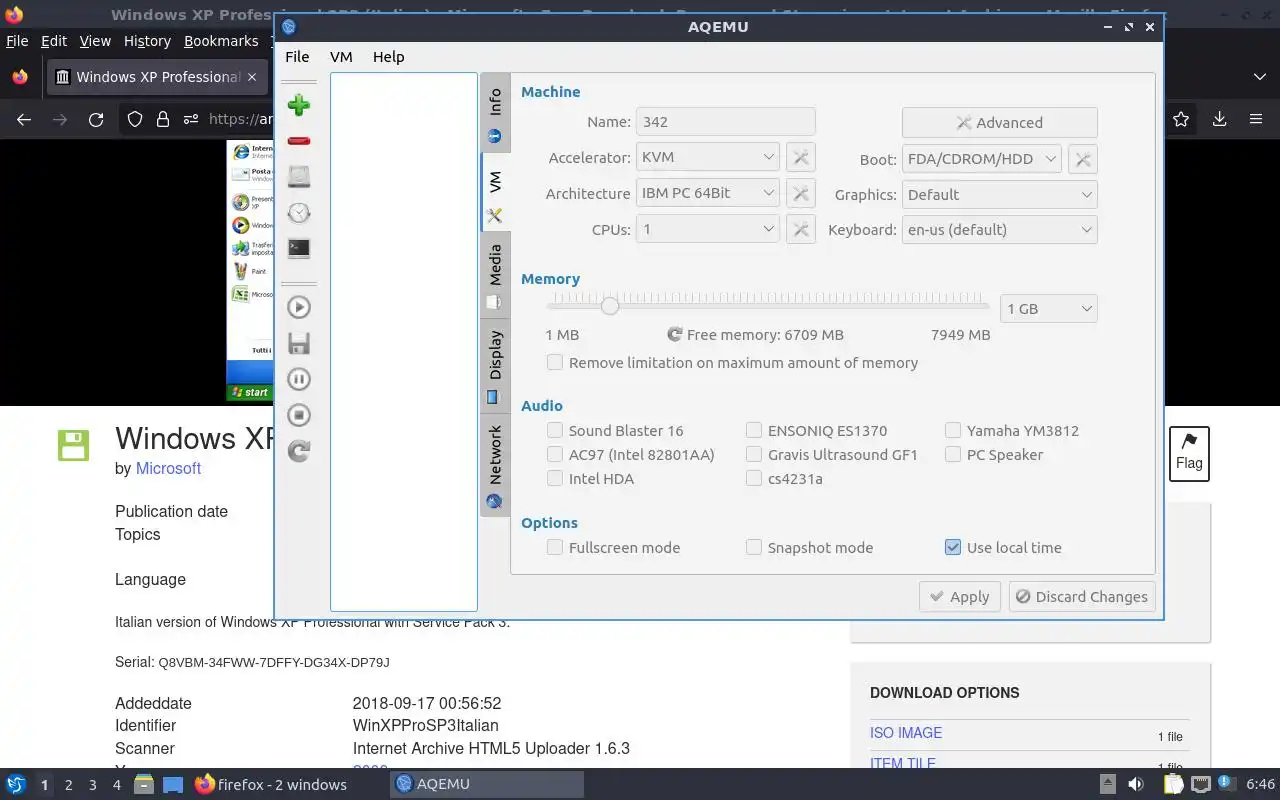The image size is (1280, 800).
Task: Click Firefox reload page icon
Action: click(x=96, y=120)
